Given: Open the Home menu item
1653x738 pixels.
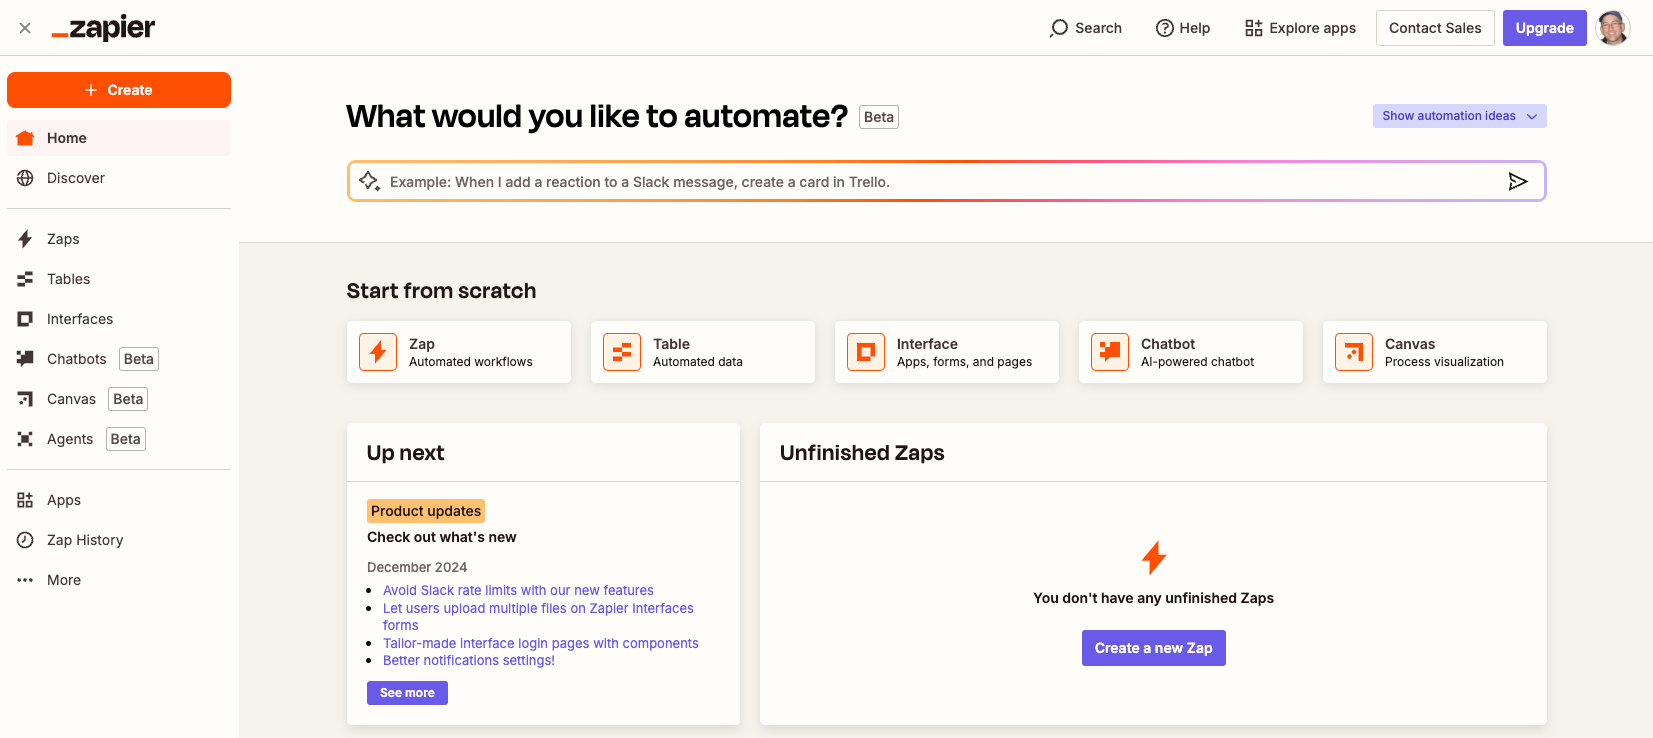Looking at the screenshot, I should pyautogui.click(x=119, y=138).
